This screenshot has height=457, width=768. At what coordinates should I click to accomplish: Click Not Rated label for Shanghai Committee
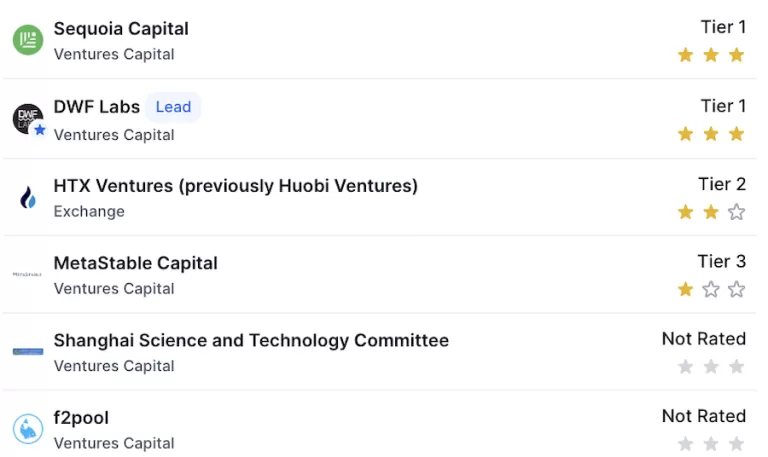click(x=704, y=338)
